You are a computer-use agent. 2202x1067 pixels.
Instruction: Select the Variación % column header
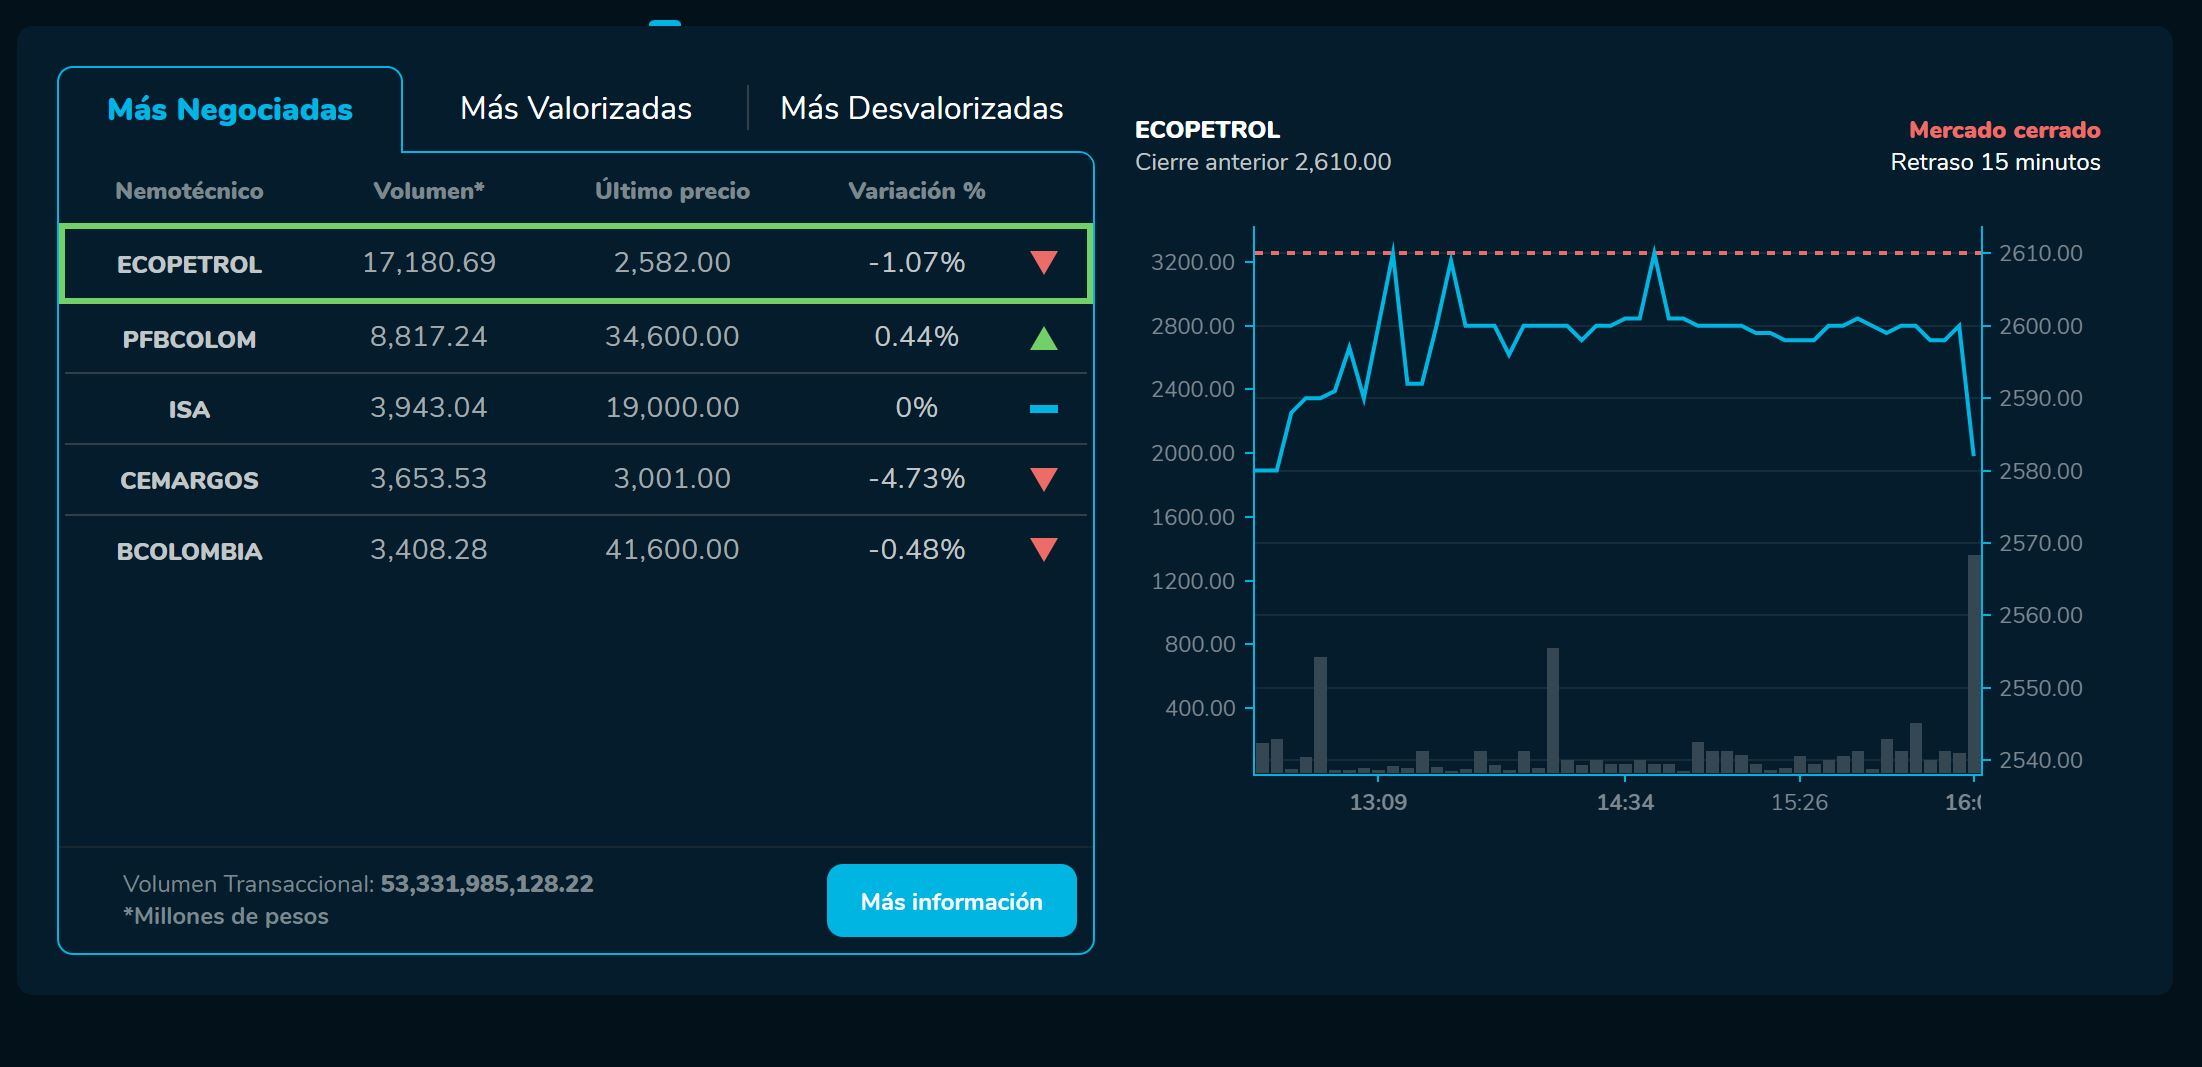917,190
